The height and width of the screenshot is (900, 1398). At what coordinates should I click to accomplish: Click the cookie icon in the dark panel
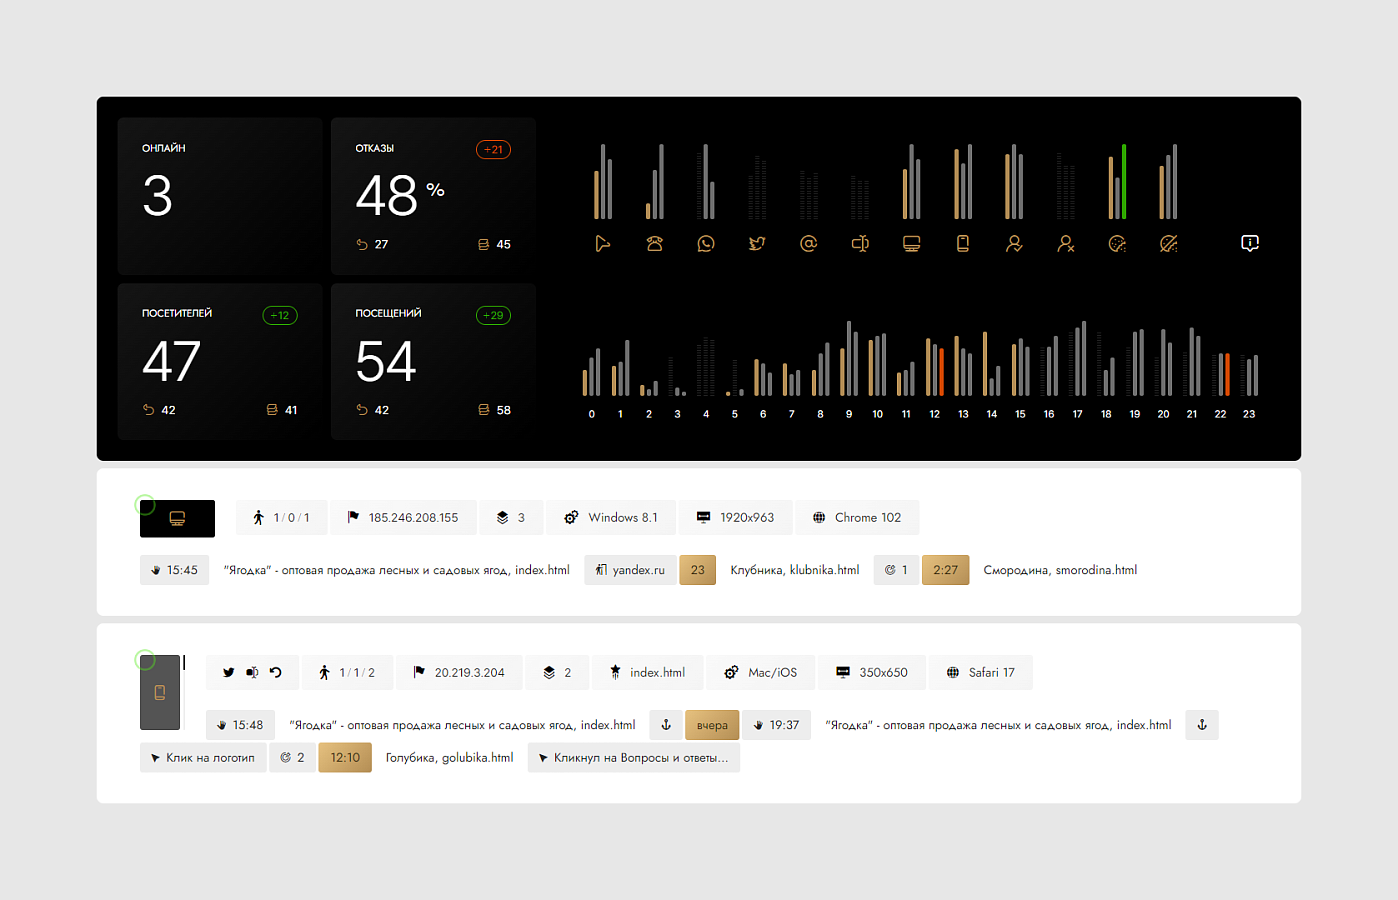coord(1117,243)
